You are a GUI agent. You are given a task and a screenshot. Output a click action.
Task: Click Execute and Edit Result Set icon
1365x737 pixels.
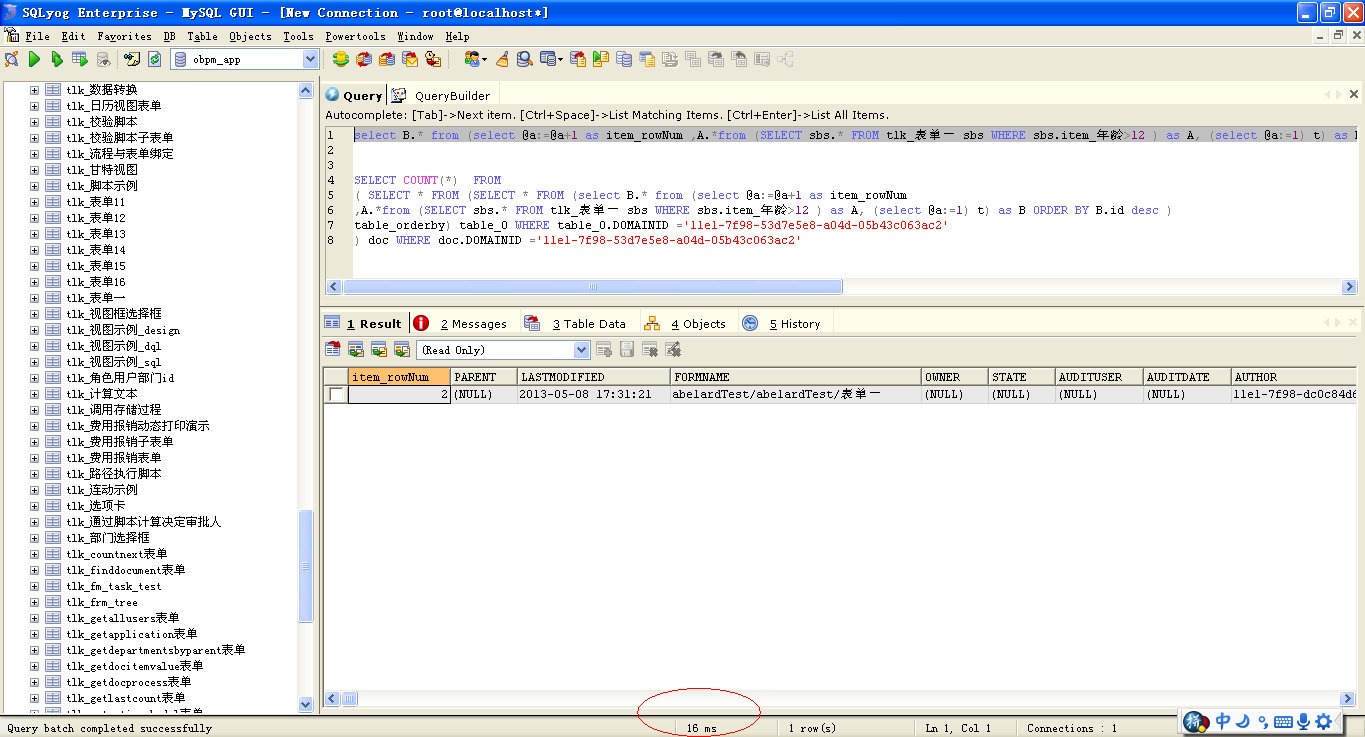point(80,59)
